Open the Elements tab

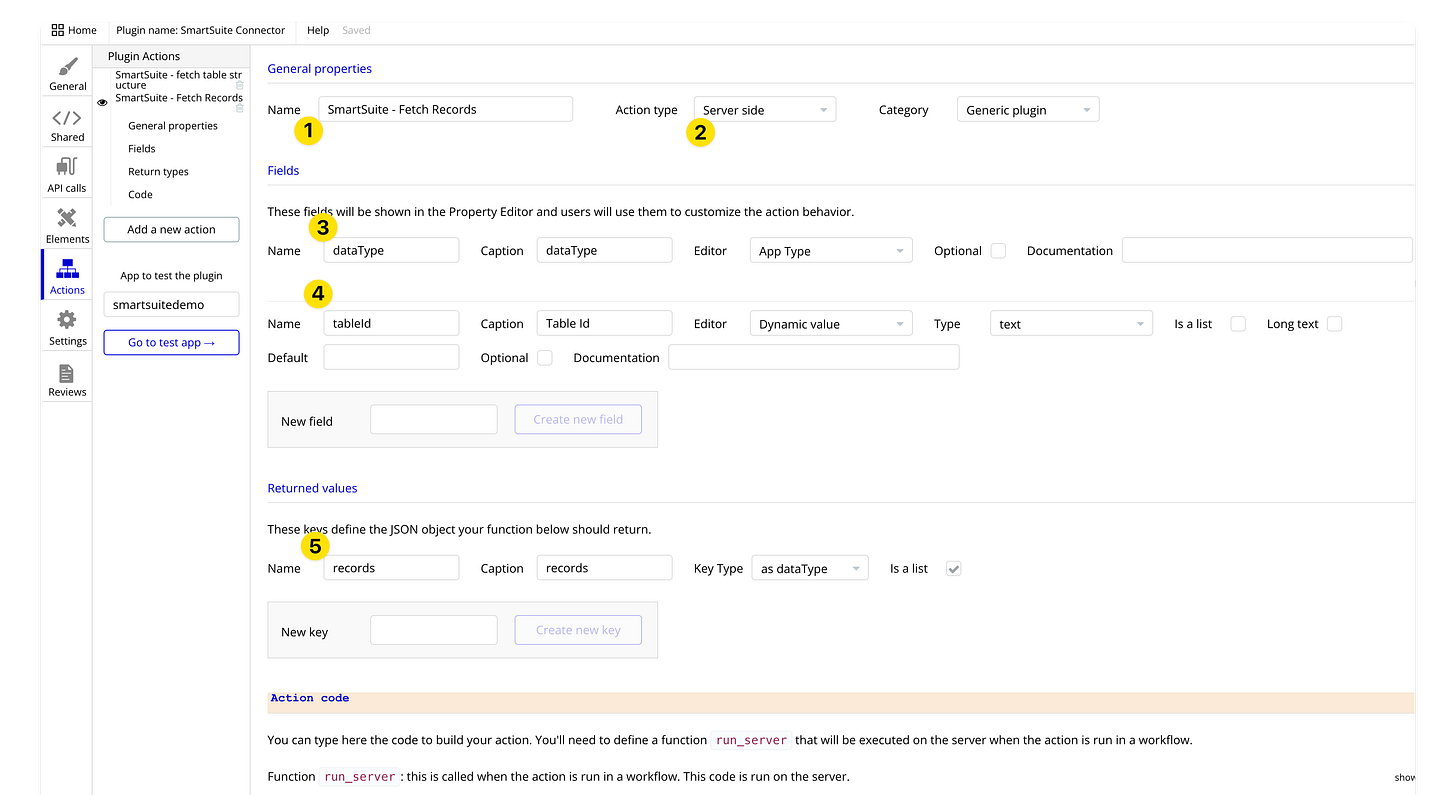coord(67,227)
